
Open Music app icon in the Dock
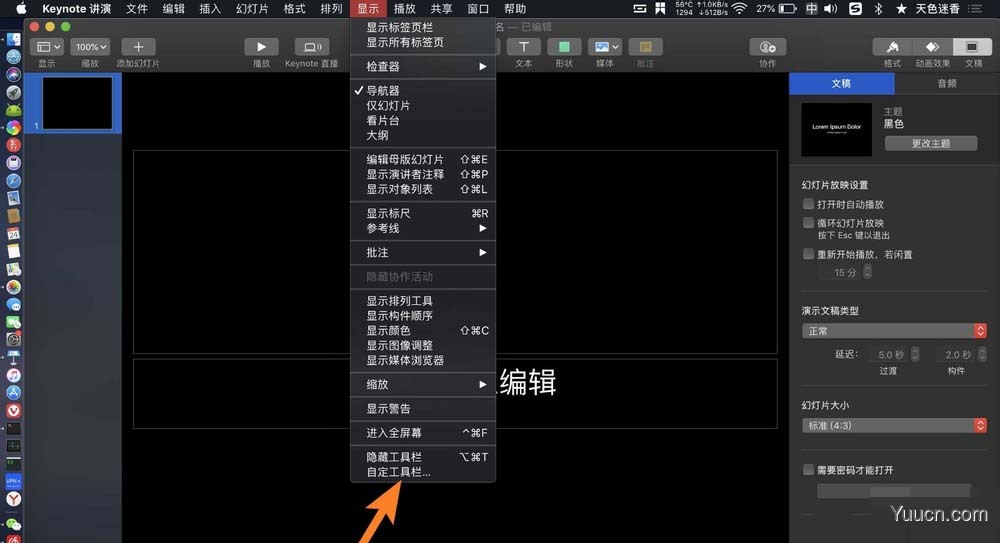pos(13,375)
